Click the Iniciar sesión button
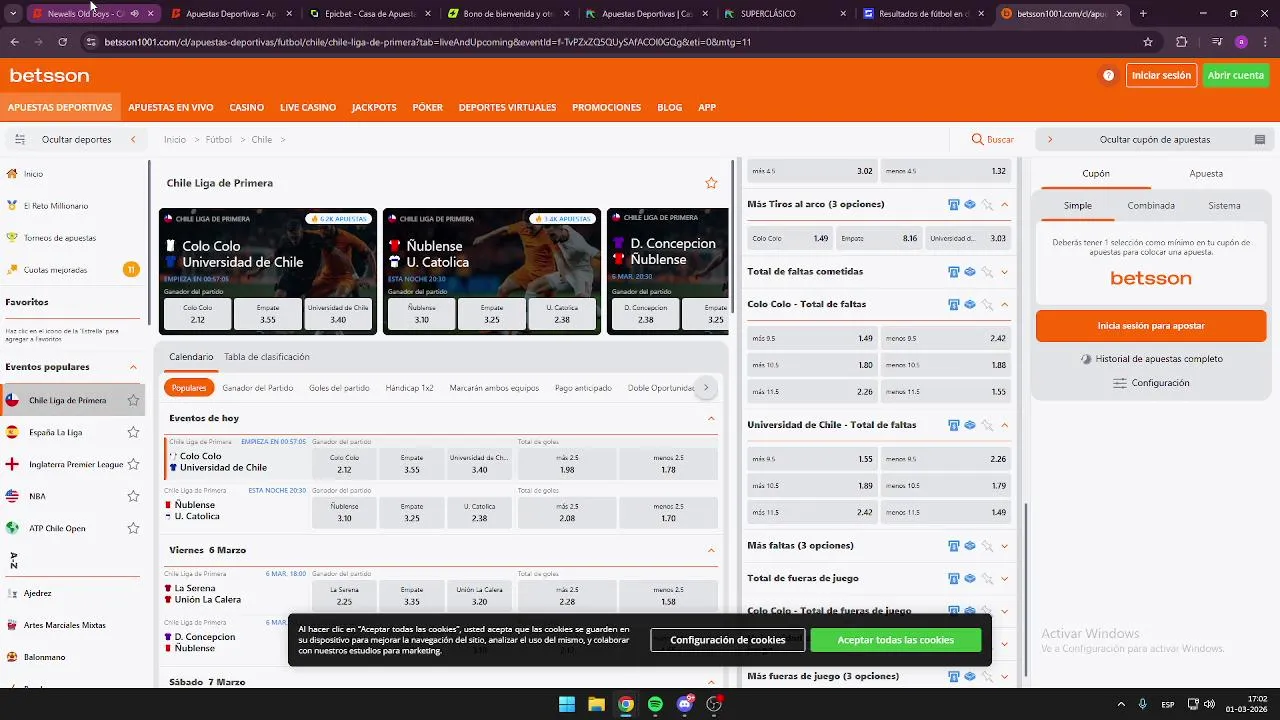This screenshot has height=720, width=1280. (x=1161, y=75)
